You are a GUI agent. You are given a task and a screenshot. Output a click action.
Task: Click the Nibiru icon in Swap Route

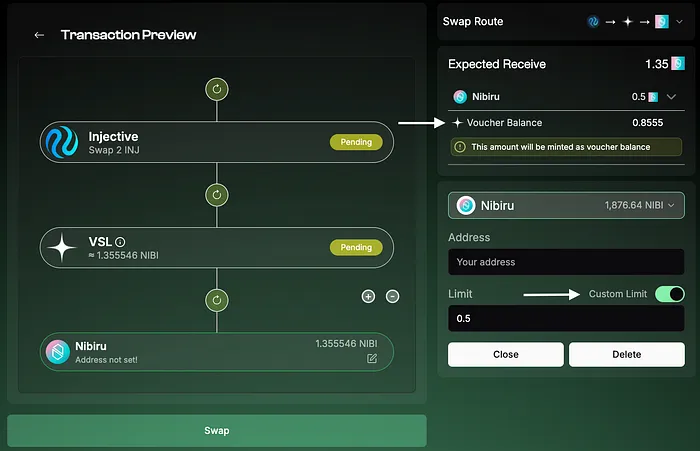pyautogui.click(x=662, y=21)
